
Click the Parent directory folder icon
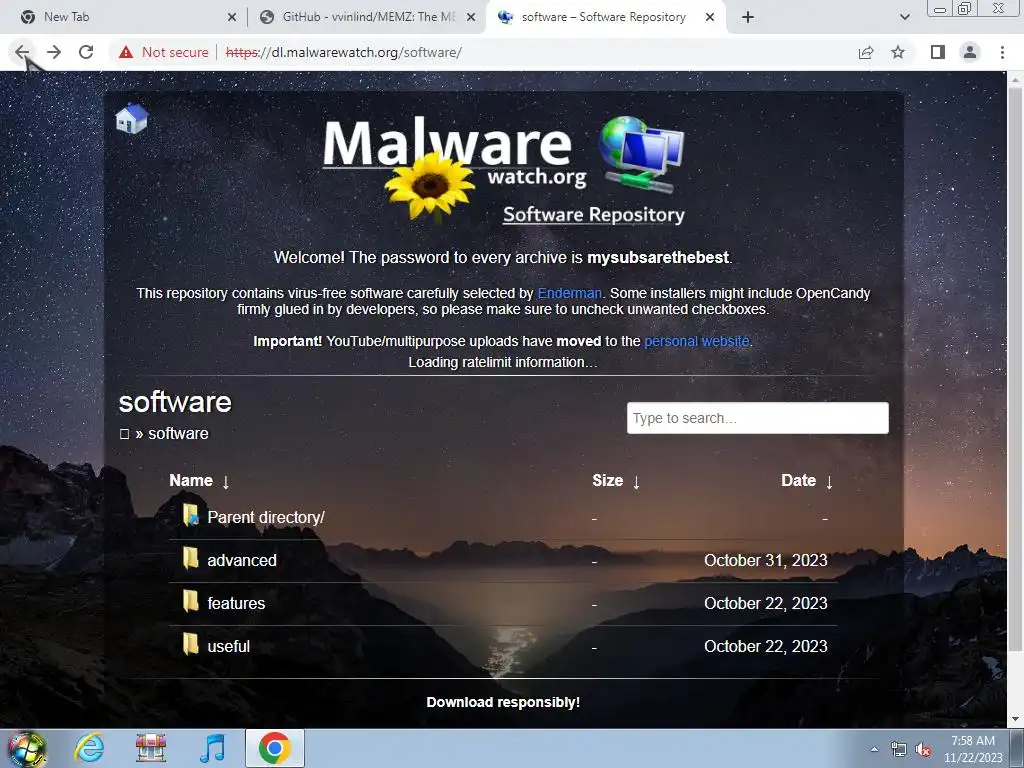coord(190,516)
